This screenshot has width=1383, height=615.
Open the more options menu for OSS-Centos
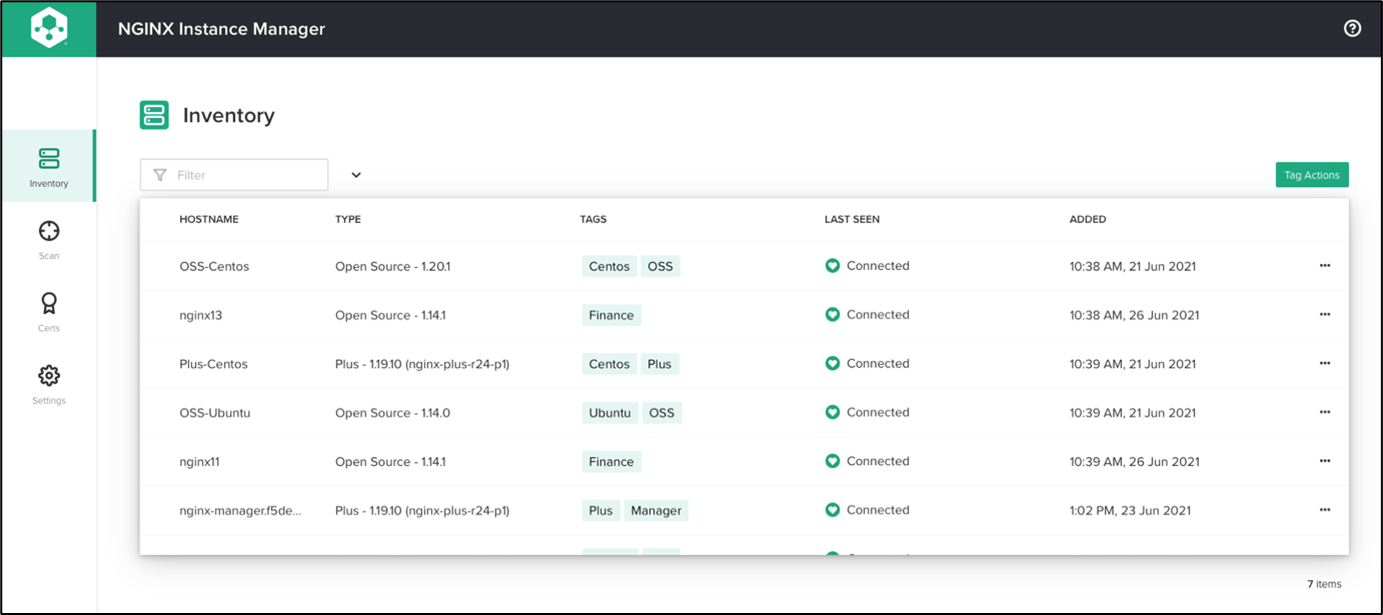[1325, 266]
